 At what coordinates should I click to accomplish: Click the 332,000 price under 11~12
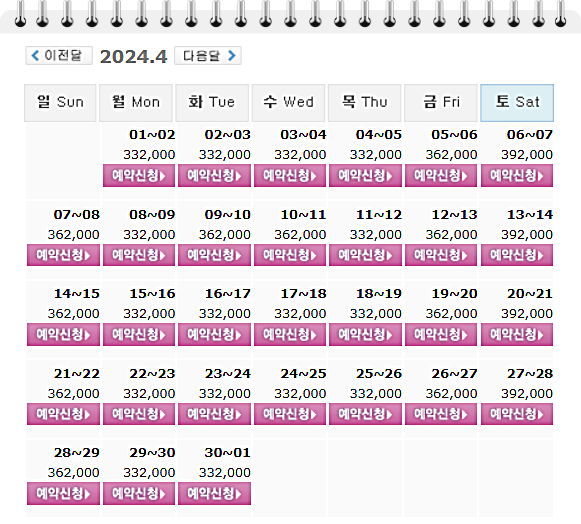point(376,235)
